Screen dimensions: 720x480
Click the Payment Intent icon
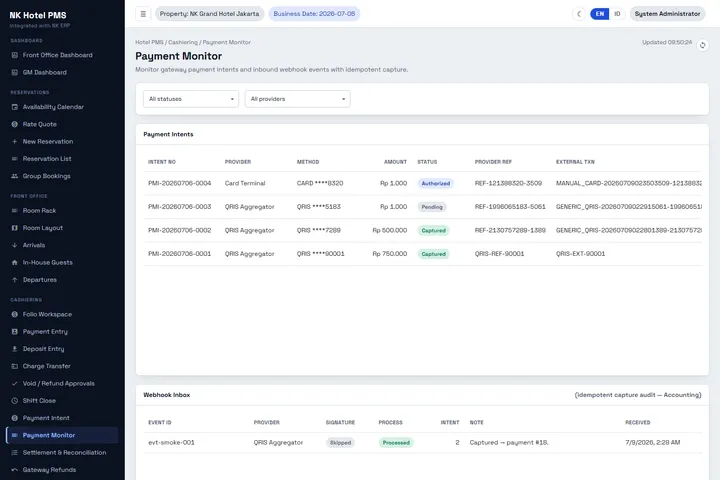(x=15, y=418)
